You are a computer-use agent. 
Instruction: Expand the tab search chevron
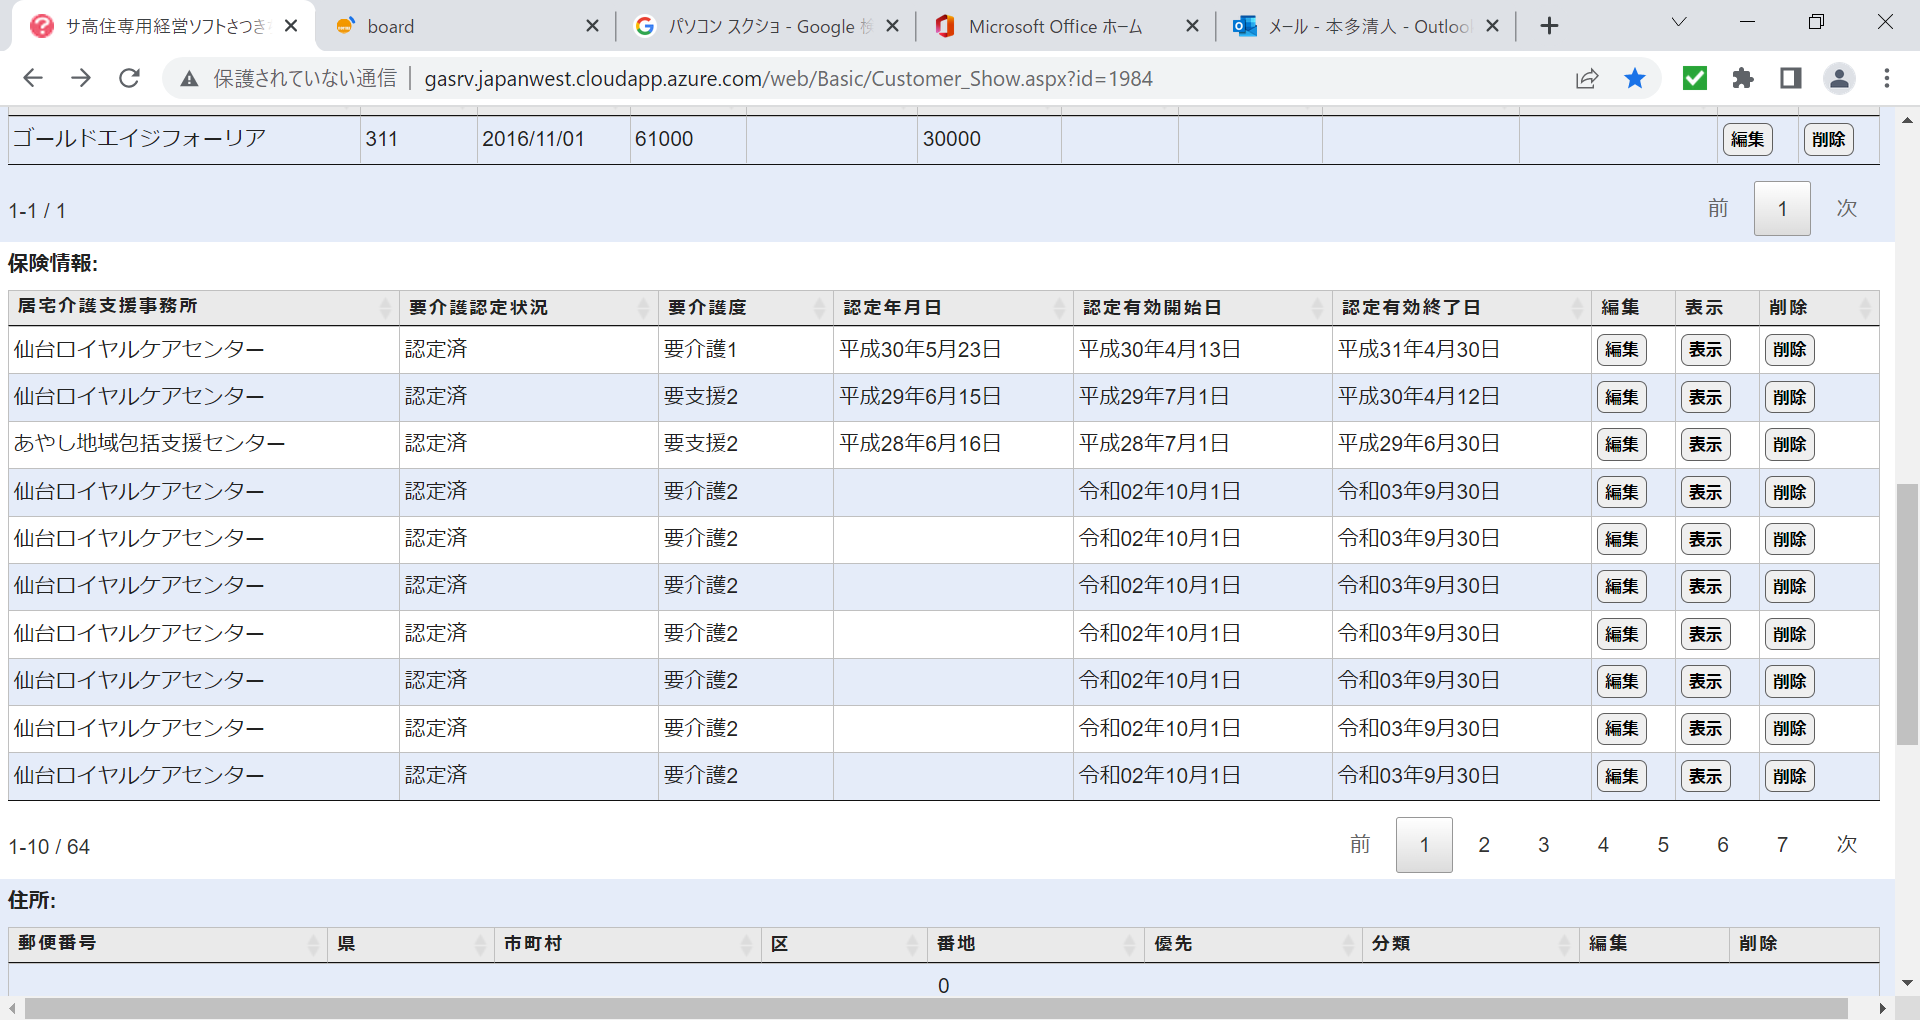(x=1679, y=23)
